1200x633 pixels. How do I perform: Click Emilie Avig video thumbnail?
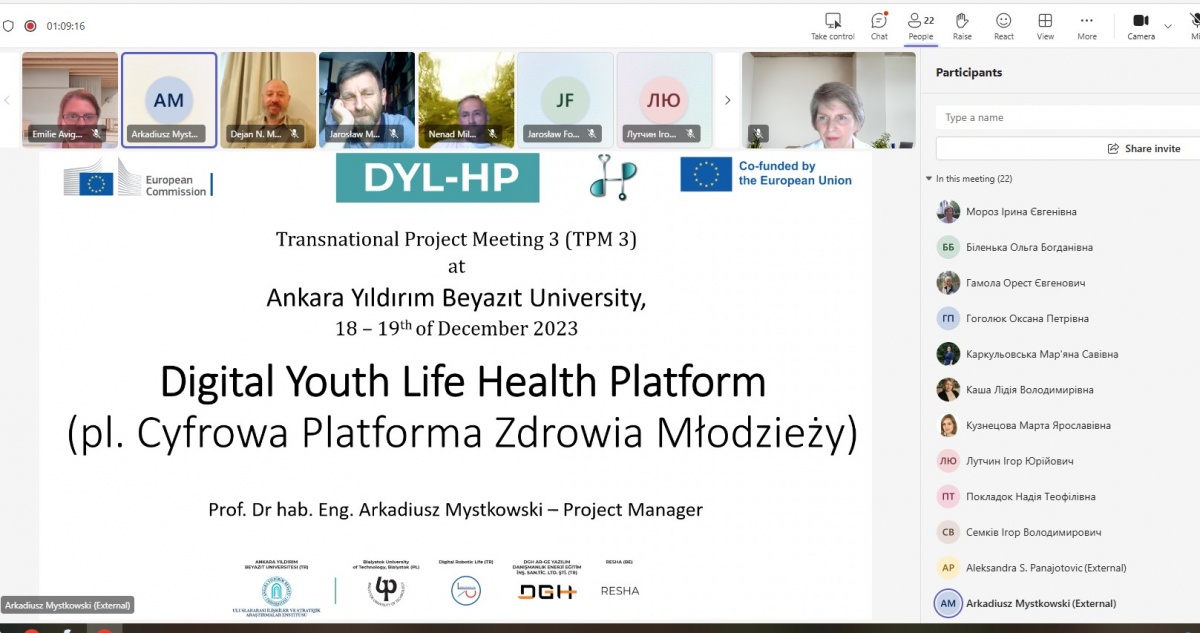tap(69, 100)
